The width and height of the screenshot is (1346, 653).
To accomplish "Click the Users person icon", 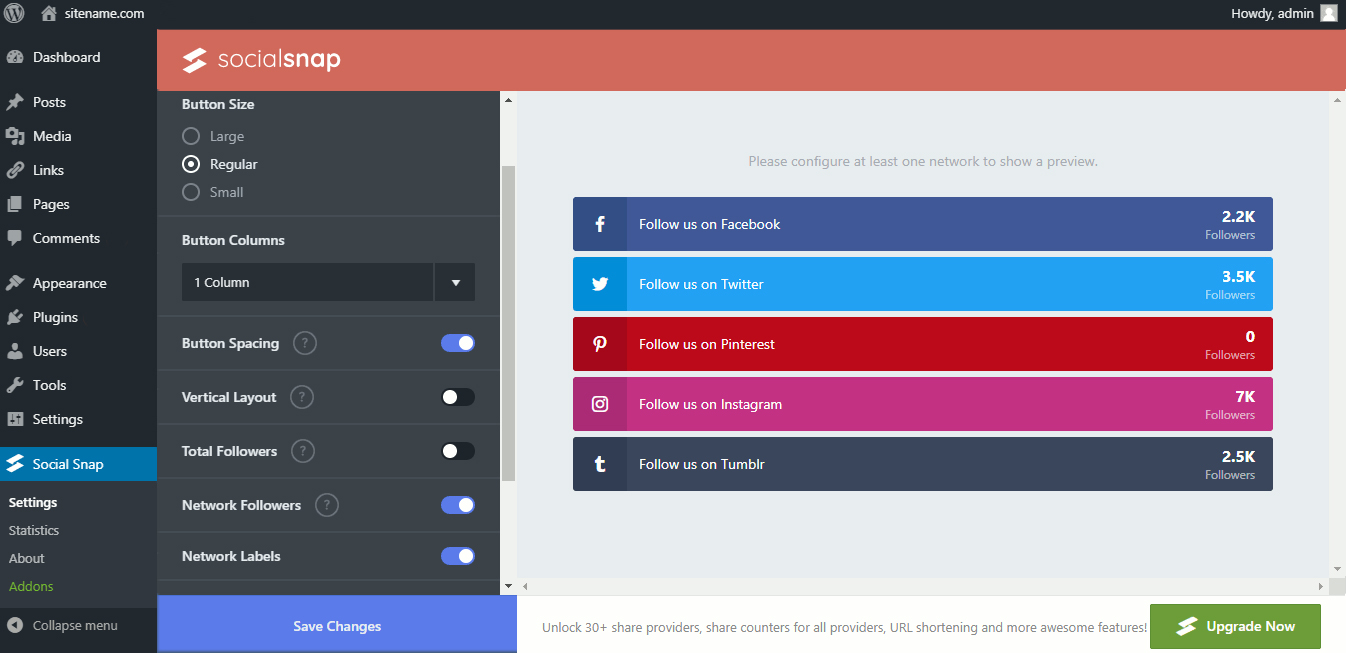I will click(15, 351).
